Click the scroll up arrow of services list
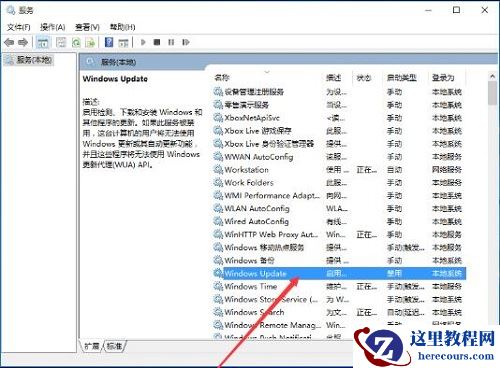The height and width of the screenshot is (368, 500). pos(492,76)
